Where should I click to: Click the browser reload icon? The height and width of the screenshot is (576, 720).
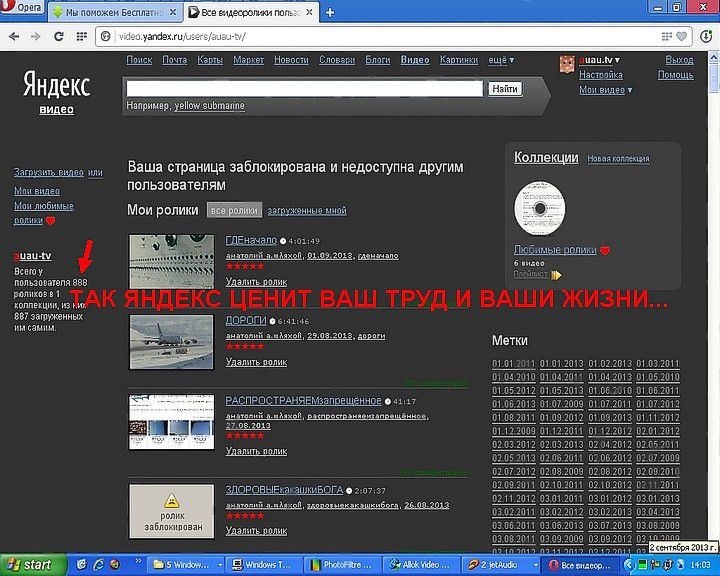pos(59,36)
